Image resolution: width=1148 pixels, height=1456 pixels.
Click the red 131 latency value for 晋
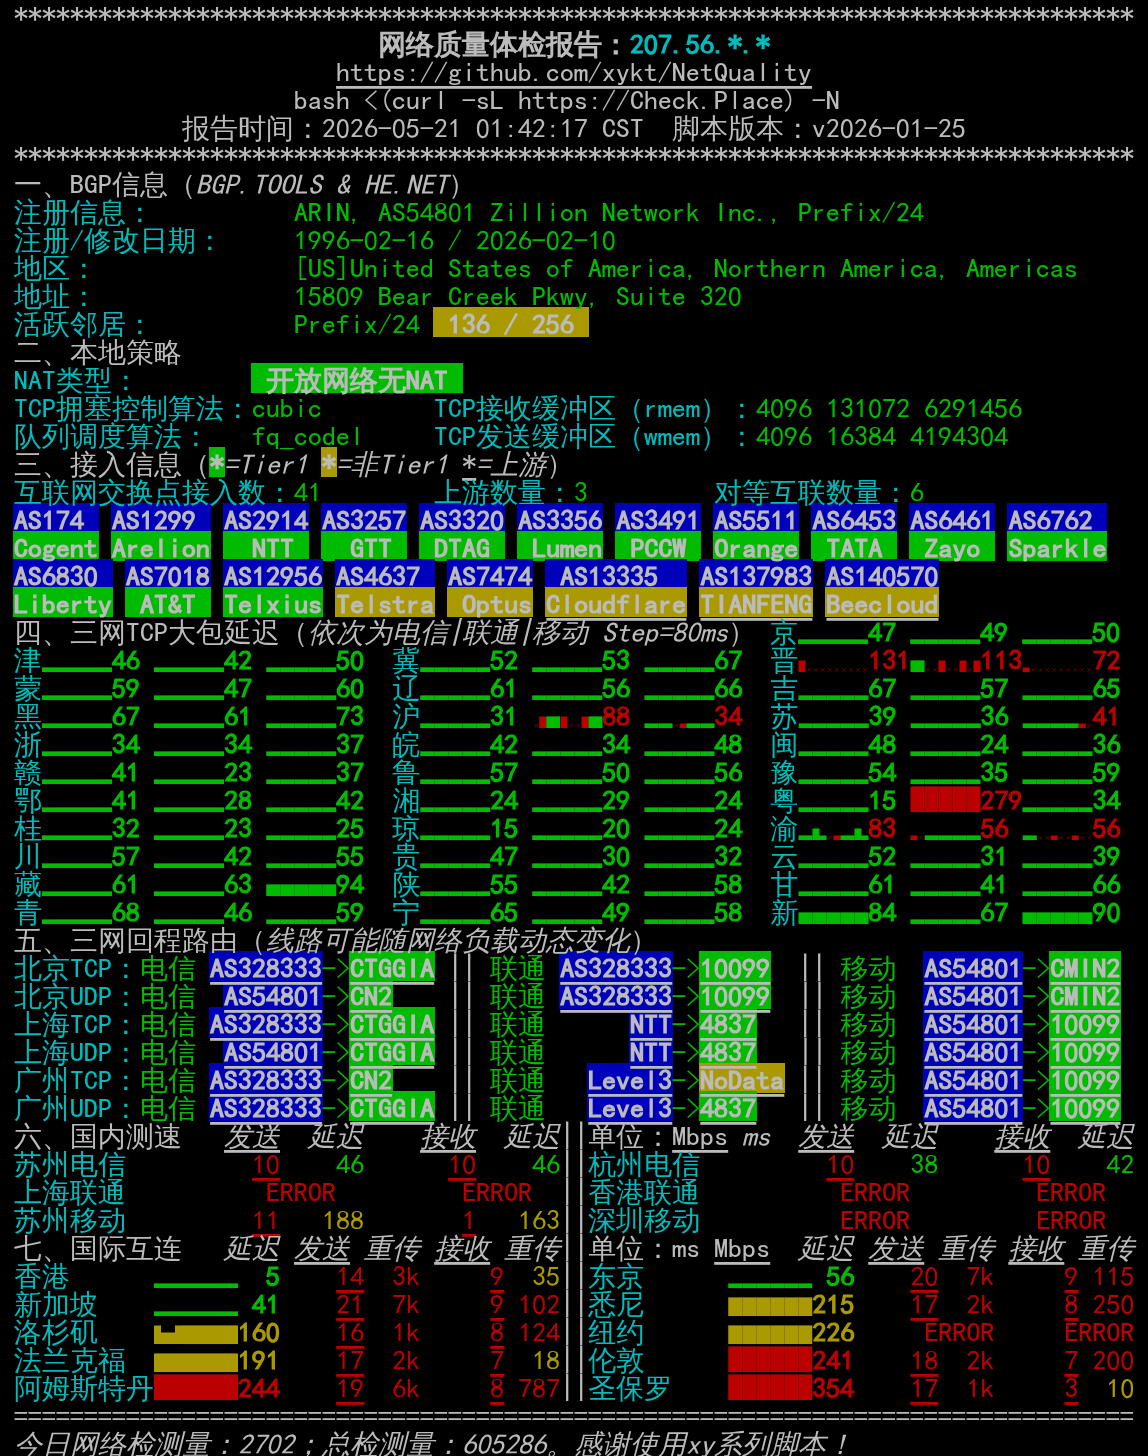tap(889, 661)
